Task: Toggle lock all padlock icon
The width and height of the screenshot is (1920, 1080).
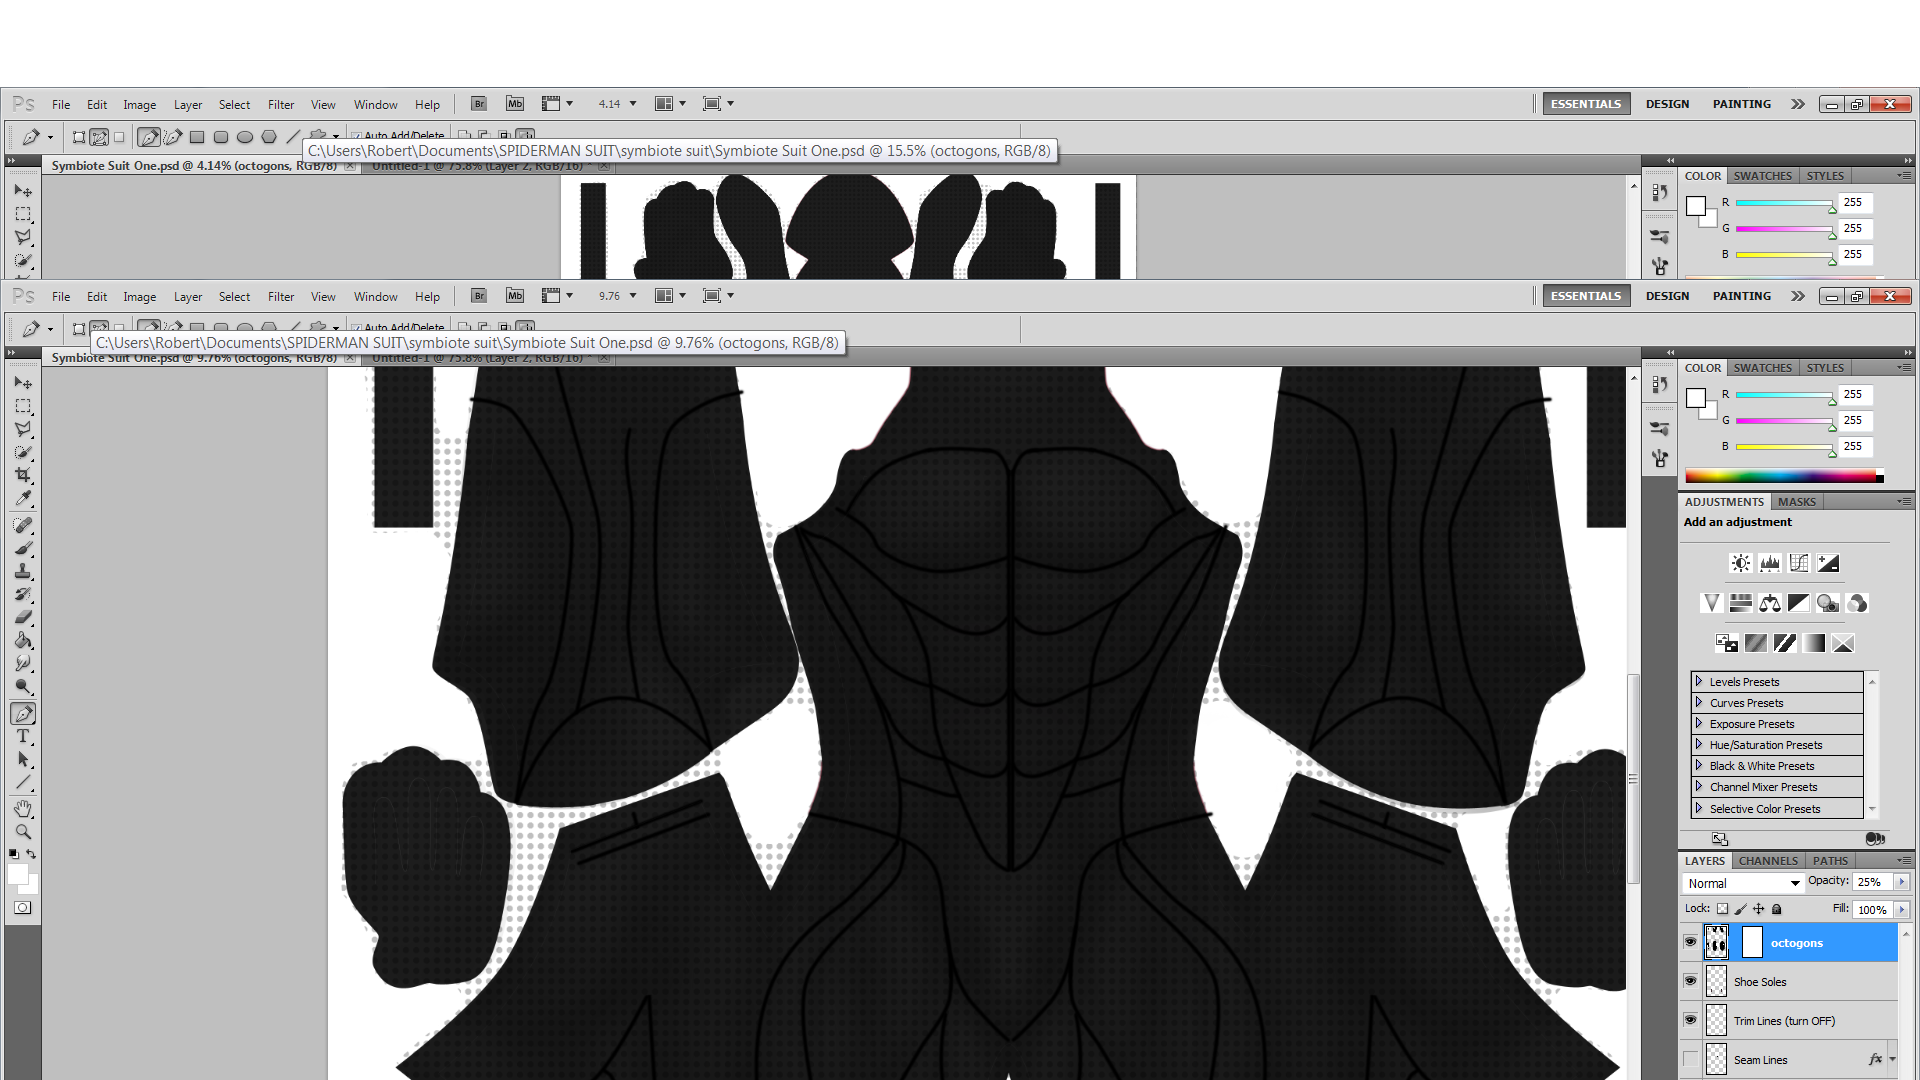Action: tap(1776, 909)
